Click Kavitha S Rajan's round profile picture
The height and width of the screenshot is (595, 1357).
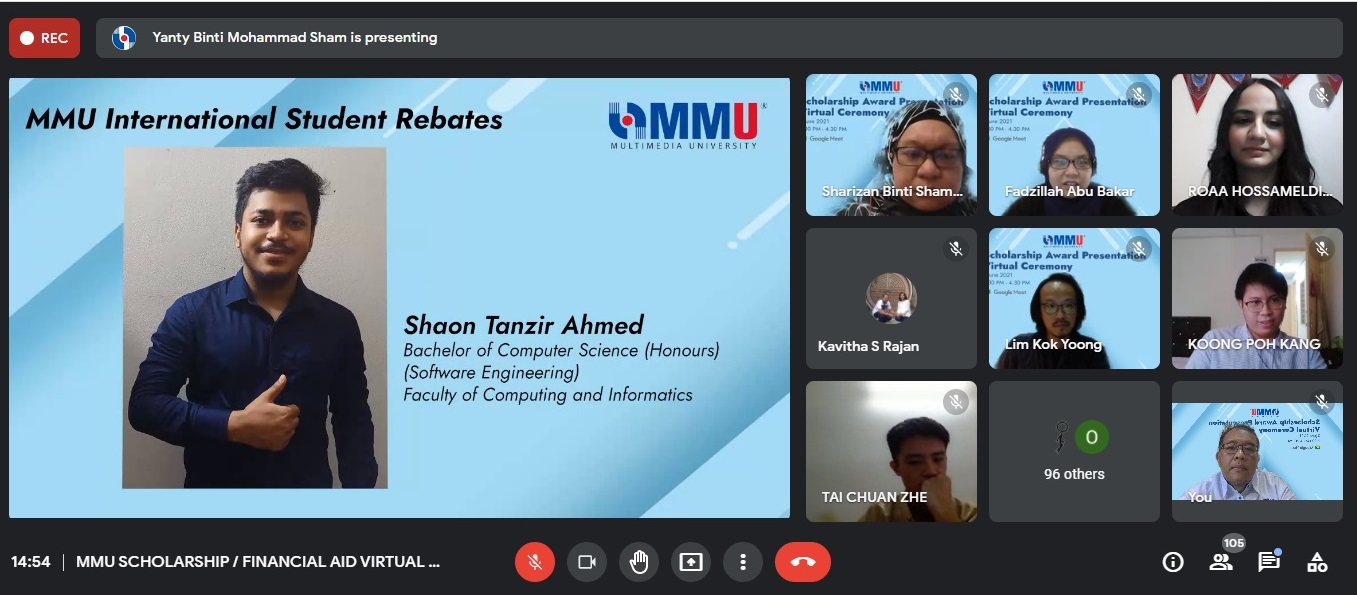(891, 298)
